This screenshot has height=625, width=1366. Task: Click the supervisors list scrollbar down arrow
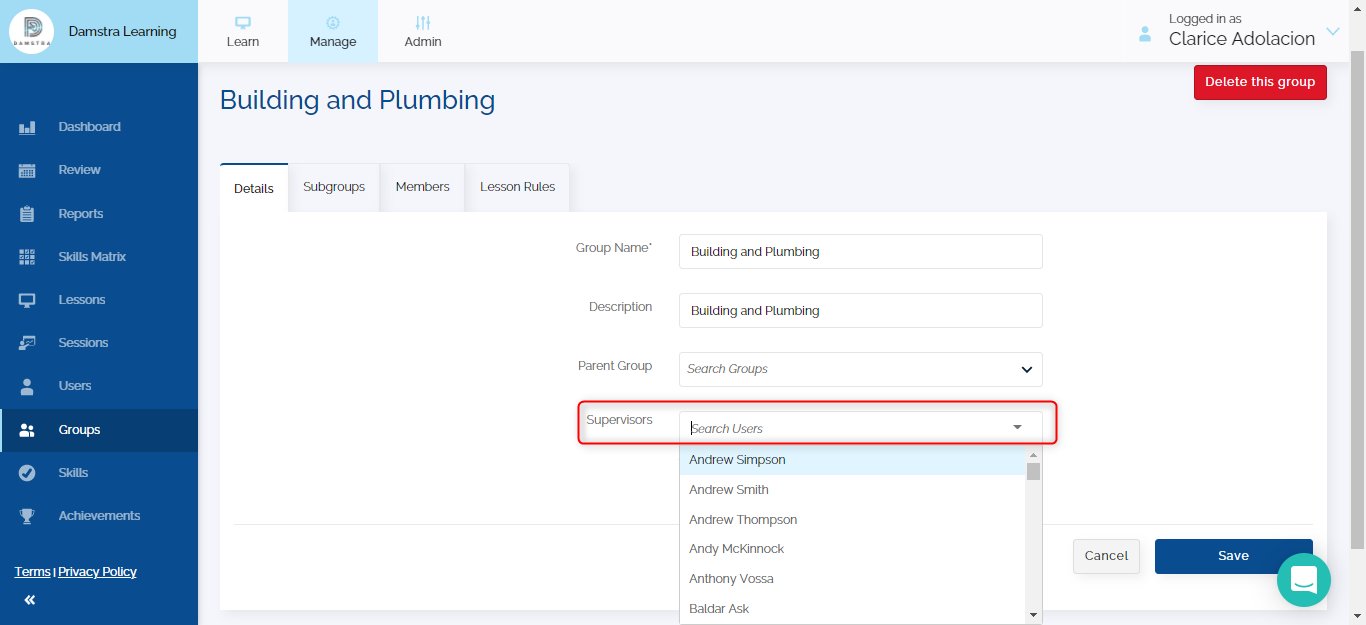tap(1033, 615)
